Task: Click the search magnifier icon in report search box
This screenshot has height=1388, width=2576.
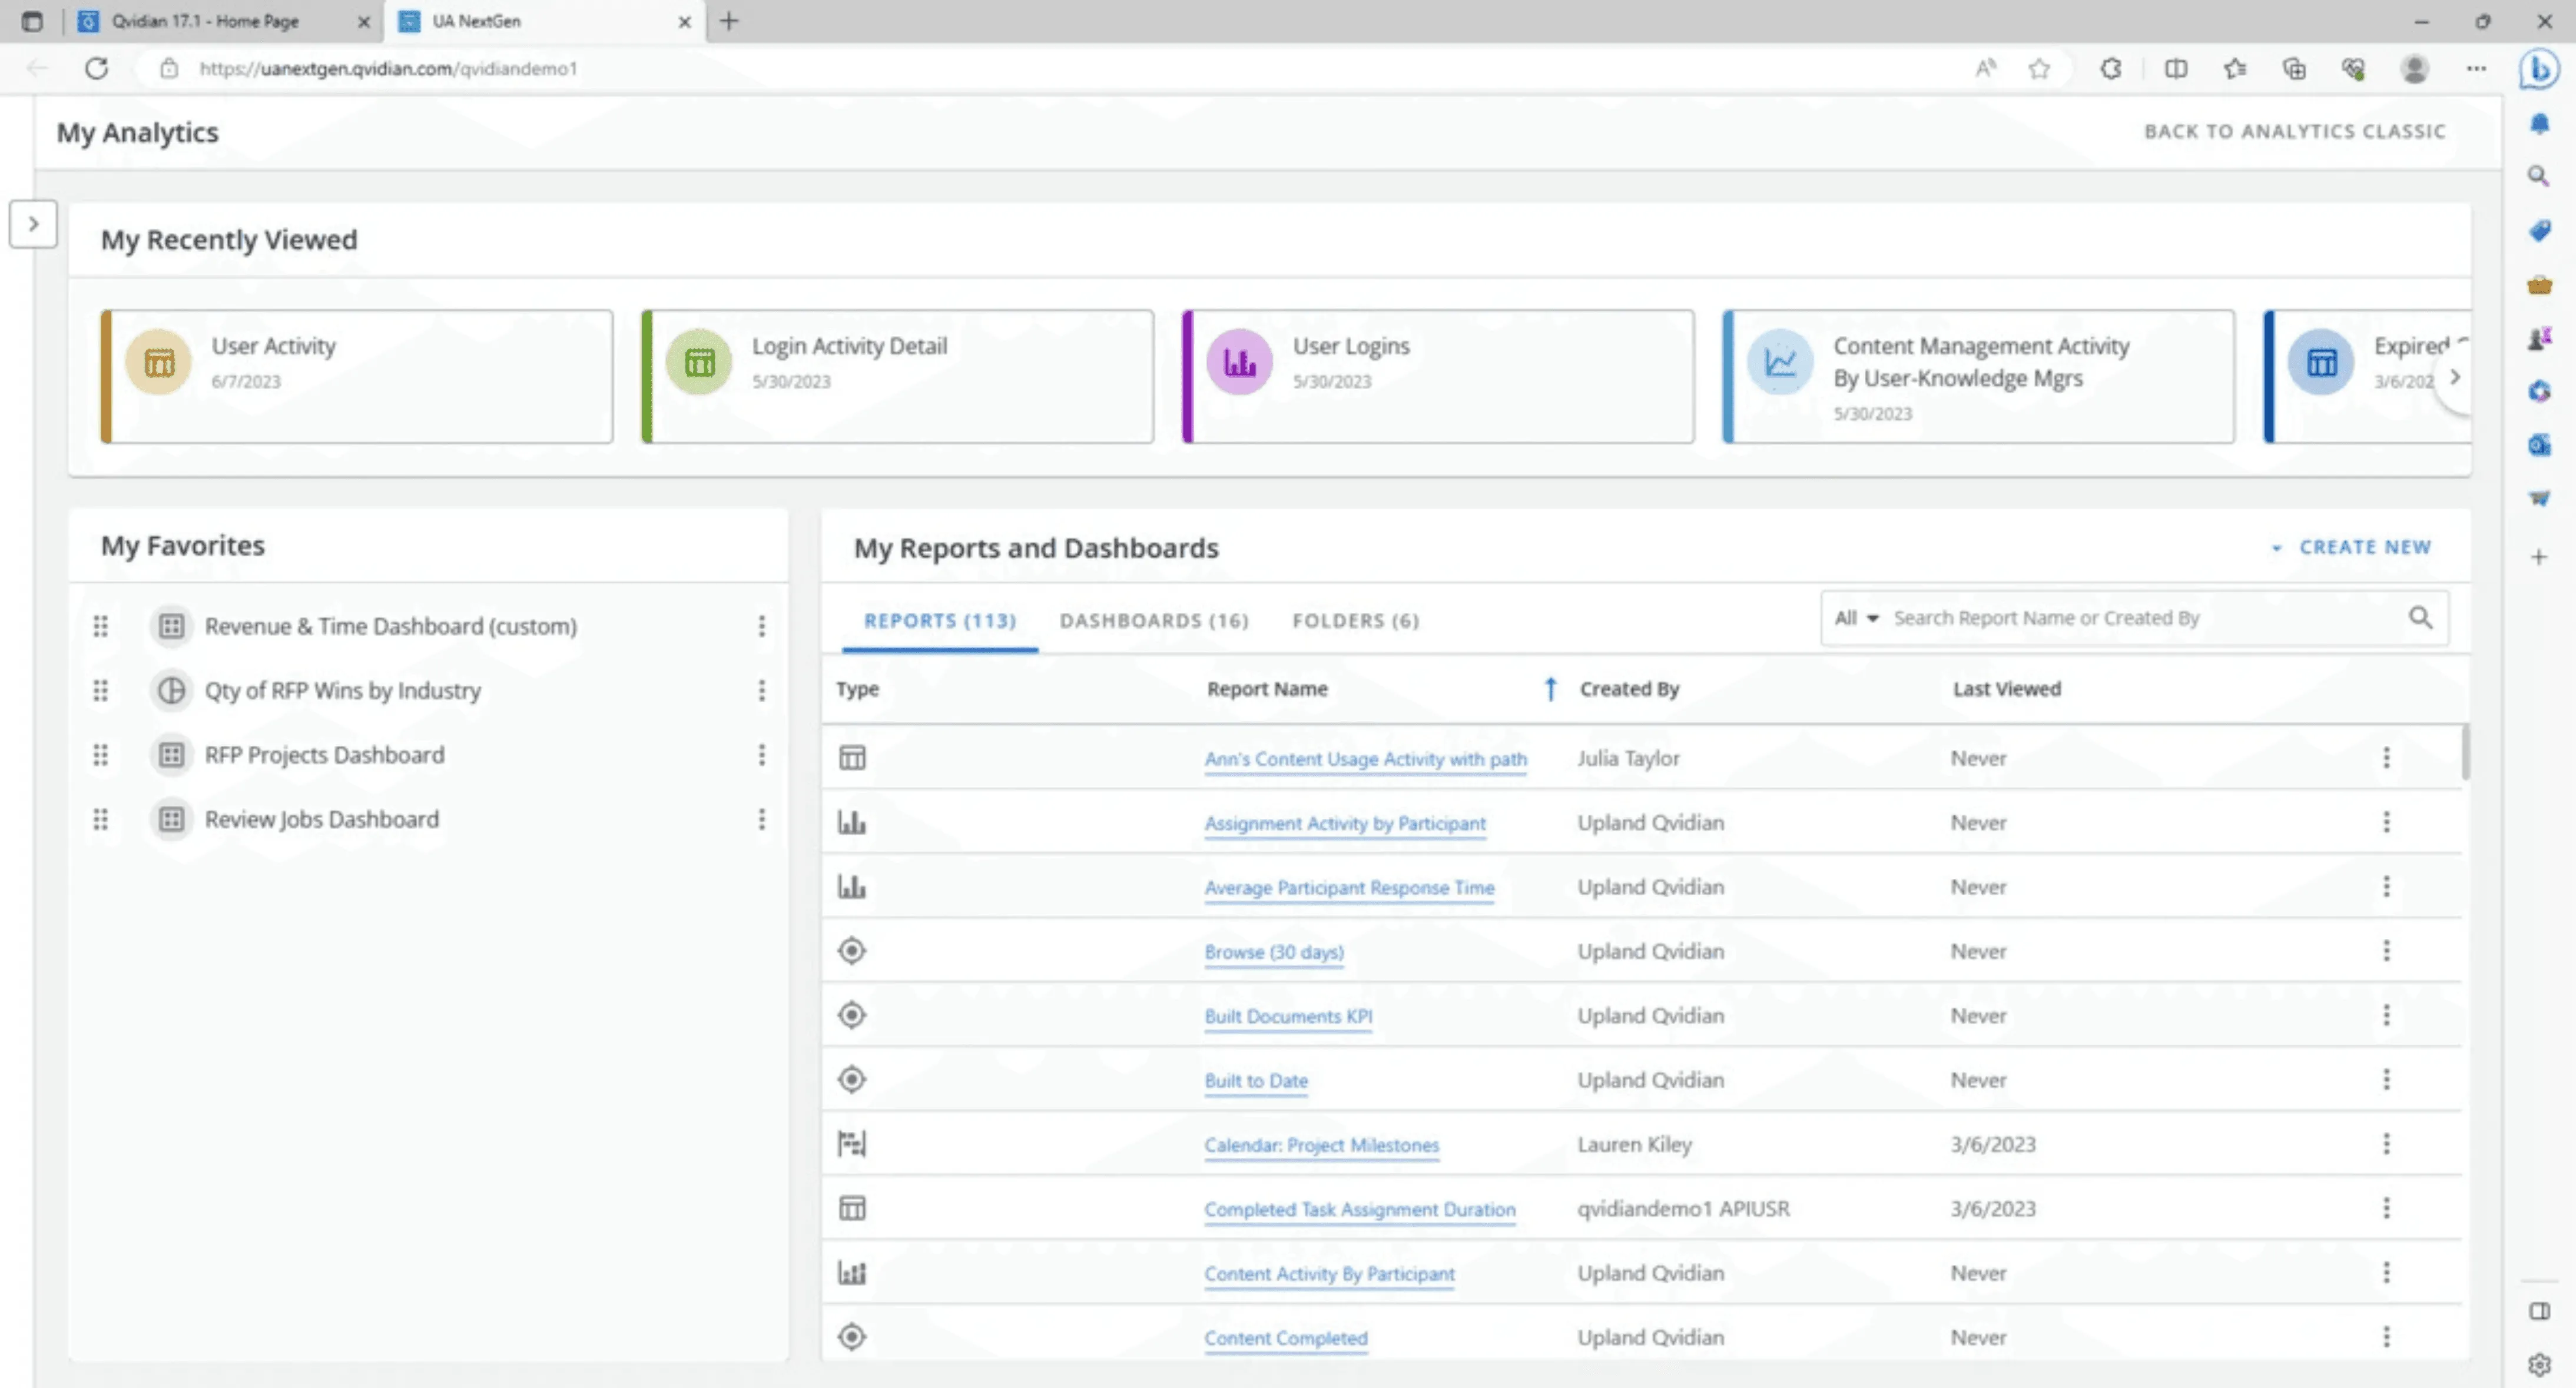Action: click(x=2420, y=618)
